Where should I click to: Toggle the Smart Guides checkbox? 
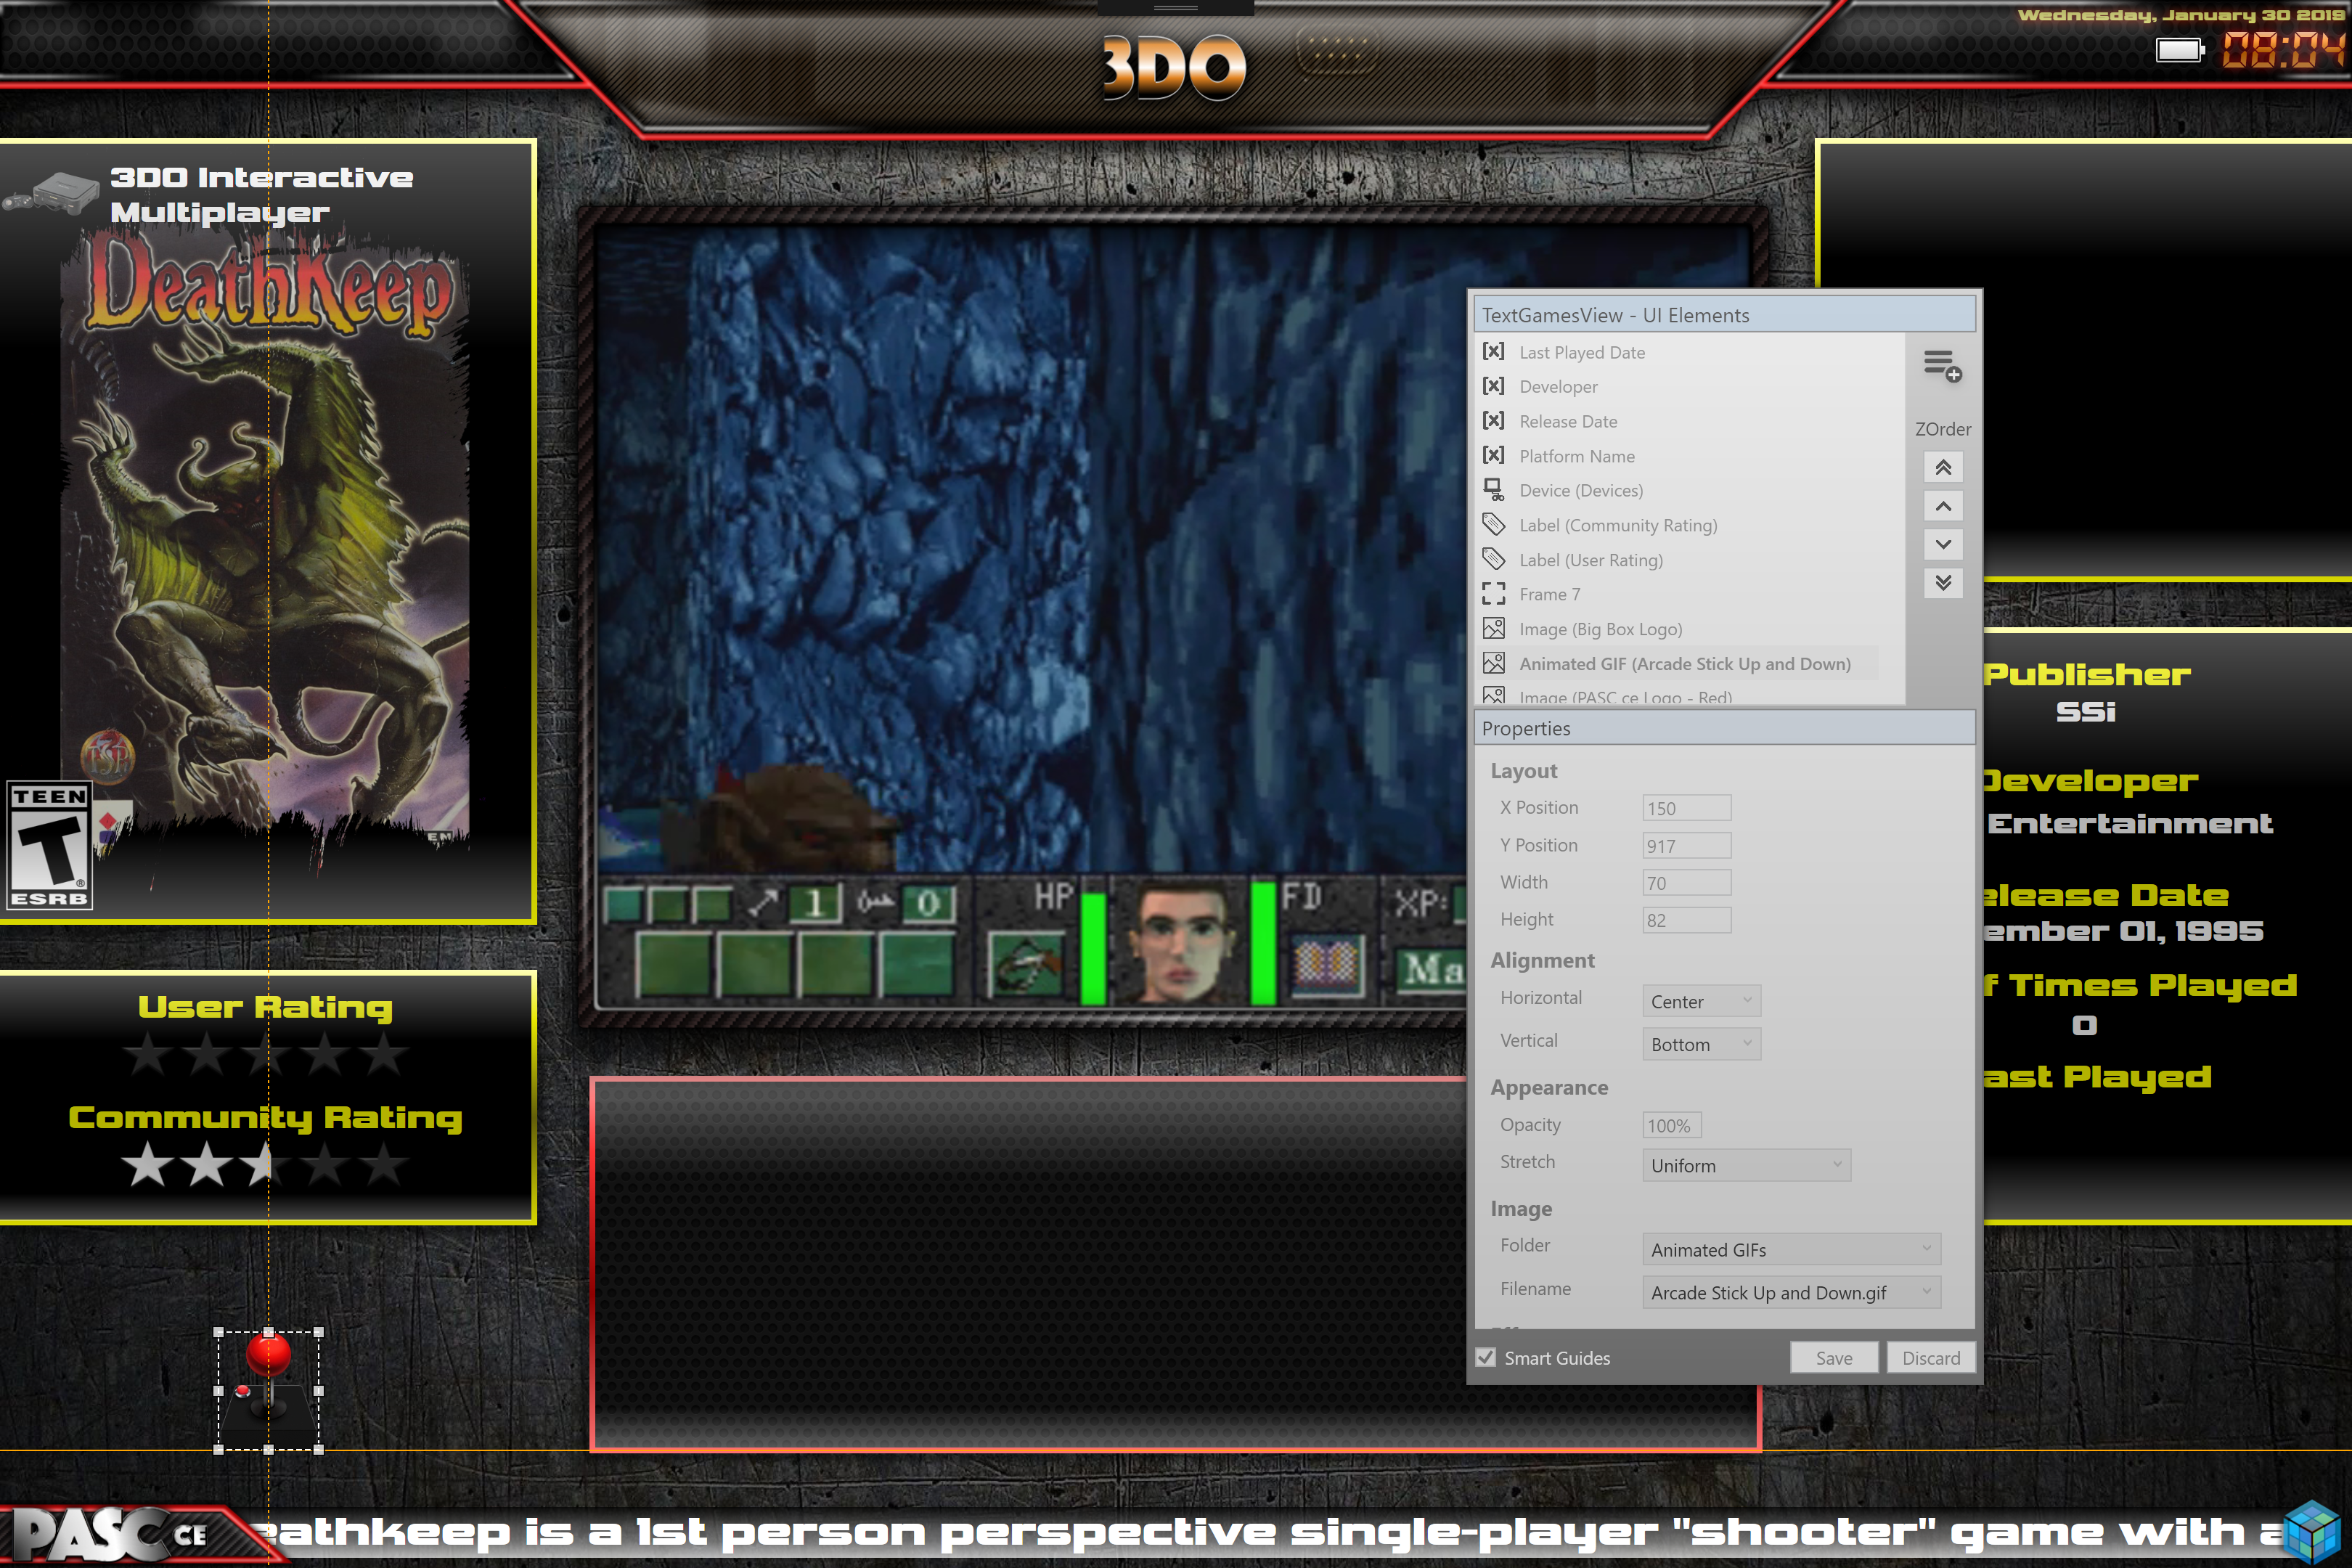point(1486,1357)
